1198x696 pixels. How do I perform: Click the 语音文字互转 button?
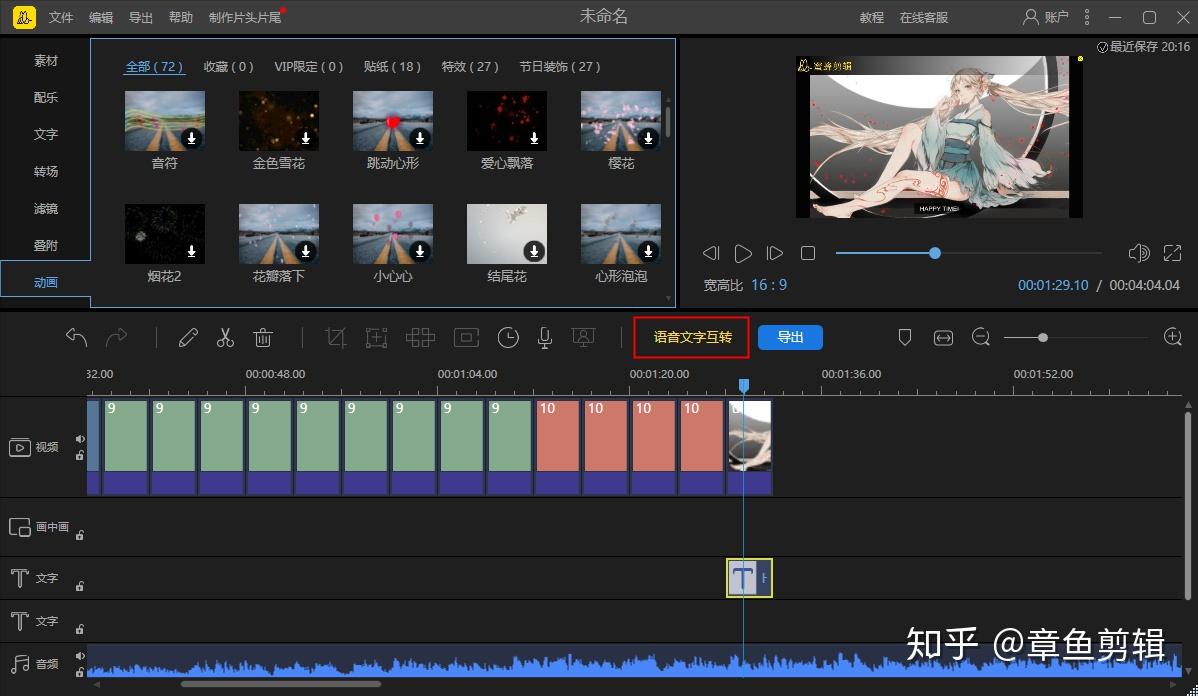tap(691, 337)
